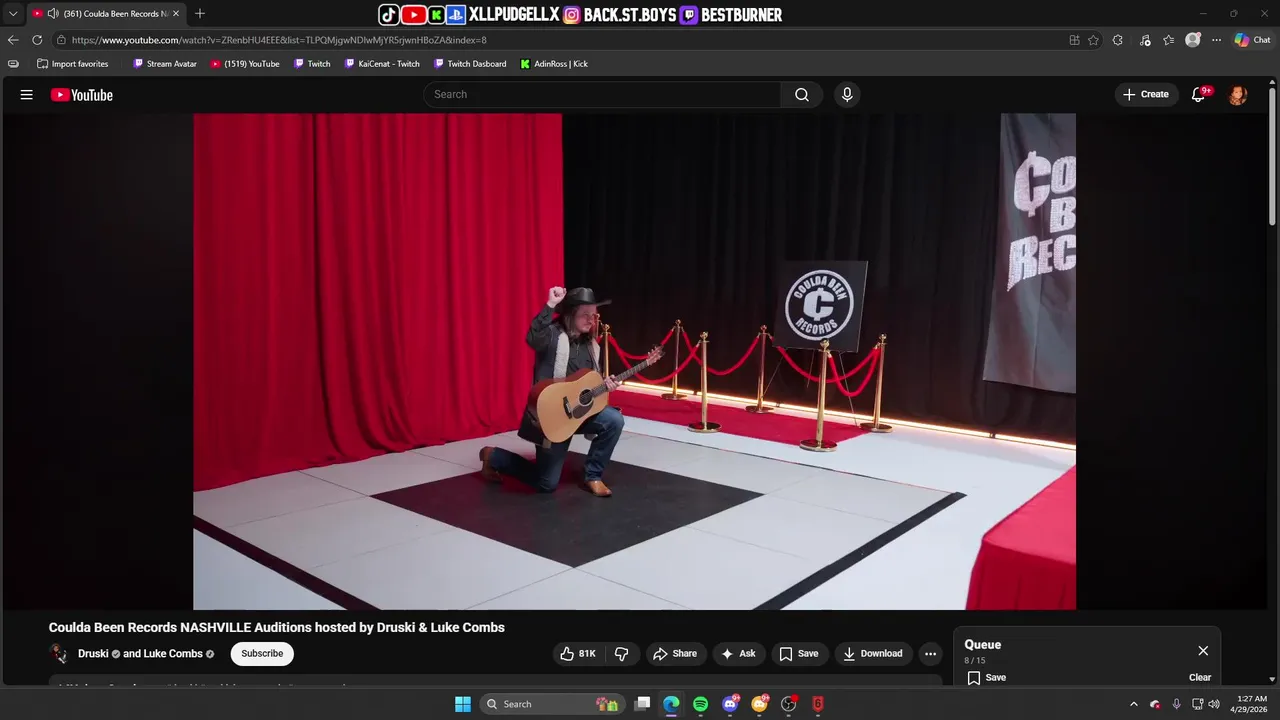Save the video to a playlist
This screenshot has width=1280, height=720.
click(x=799, y=654)
